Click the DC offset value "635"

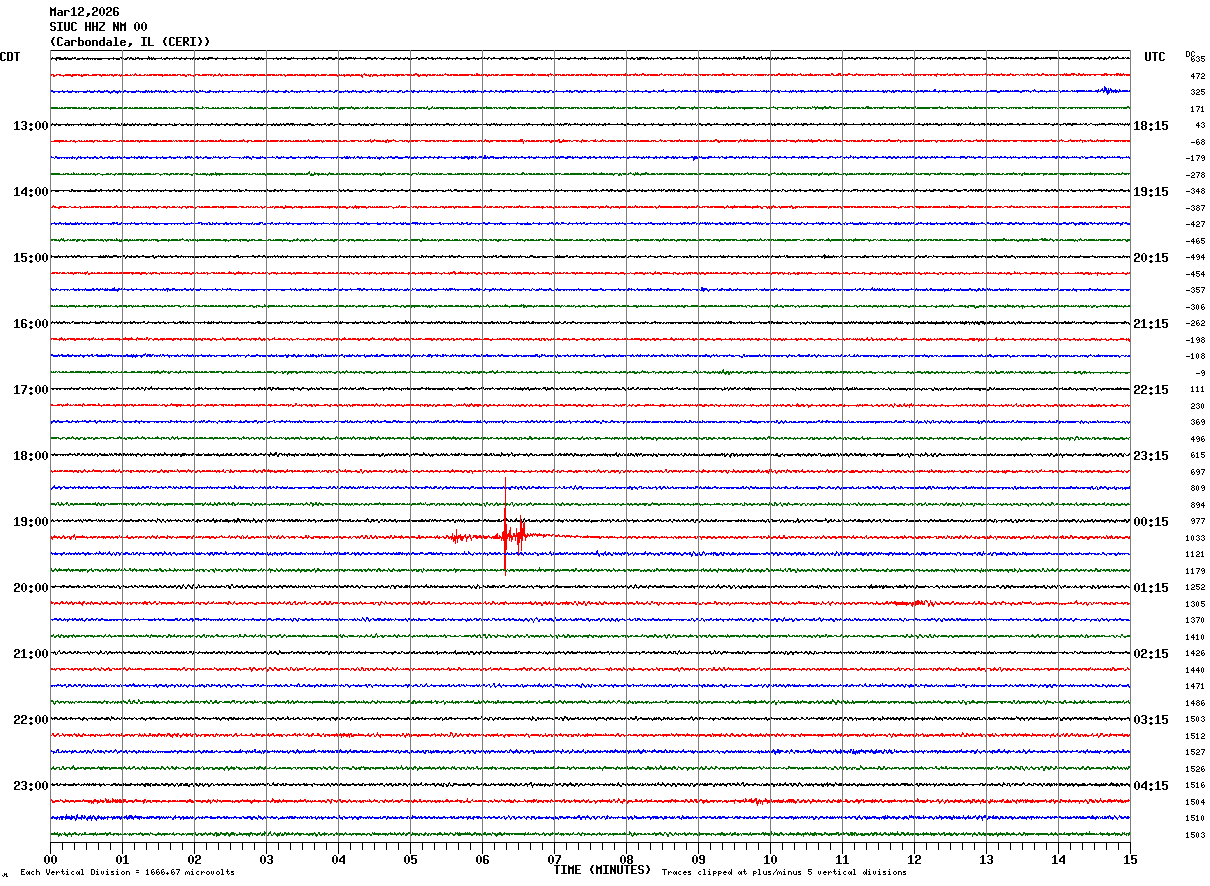coord(1197,59)
